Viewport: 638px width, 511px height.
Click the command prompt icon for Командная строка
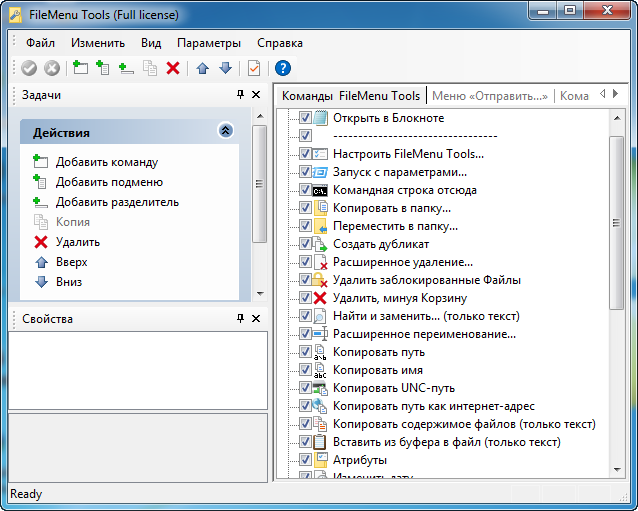[x=320, y=190]
